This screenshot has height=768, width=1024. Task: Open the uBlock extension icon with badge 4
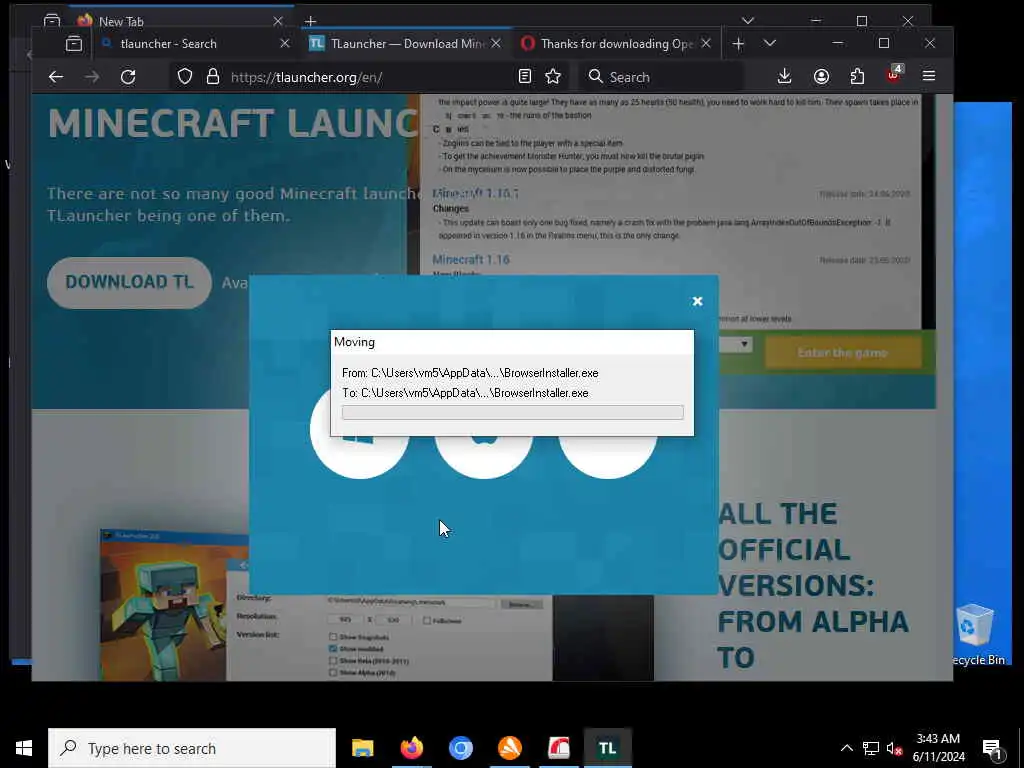point(893,75)
